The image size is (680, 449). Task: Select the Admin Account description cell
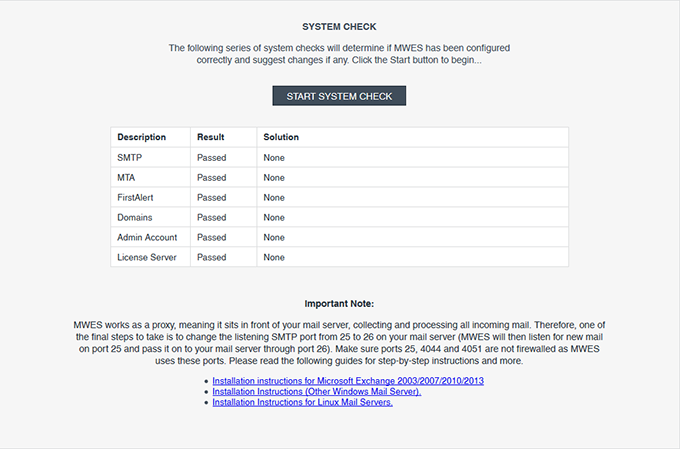tap(147, 237)
